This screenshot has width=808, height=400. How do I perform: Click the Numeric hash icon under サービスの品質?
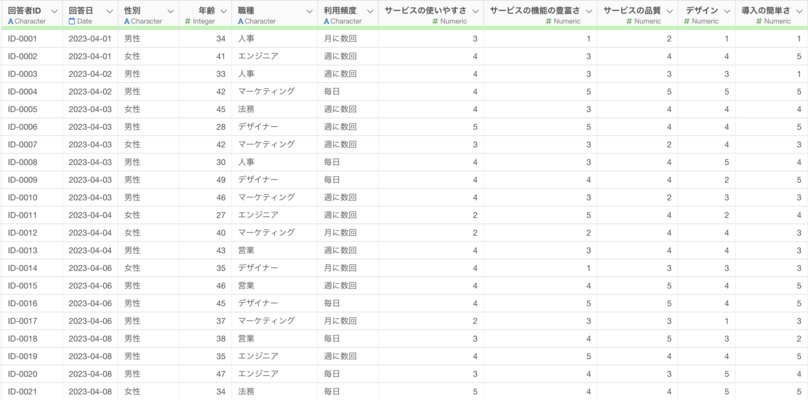[631, 21]
